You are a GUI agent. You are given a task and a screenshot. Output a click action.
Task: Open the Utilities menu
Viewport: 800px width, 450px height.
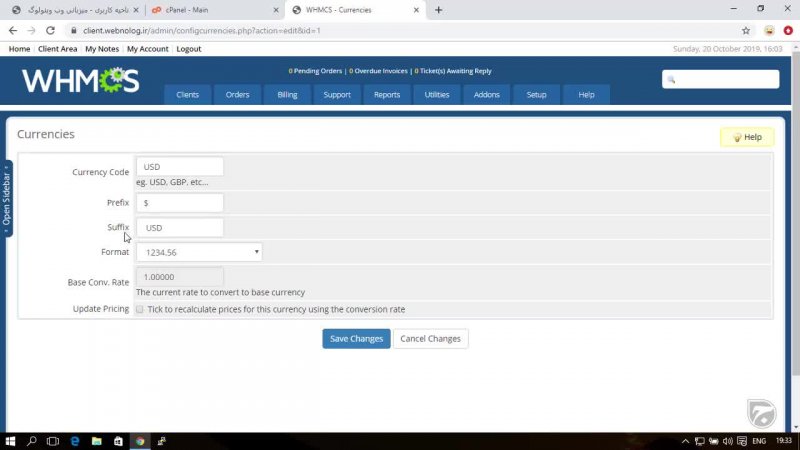(x=437, y=95)
